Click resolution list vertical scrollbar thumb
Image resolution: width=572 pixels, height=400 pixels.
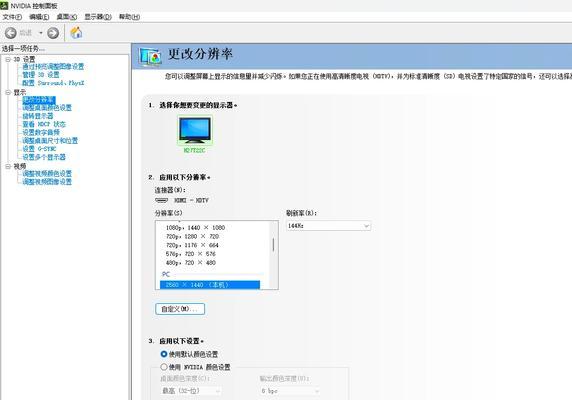coord(273,245)
